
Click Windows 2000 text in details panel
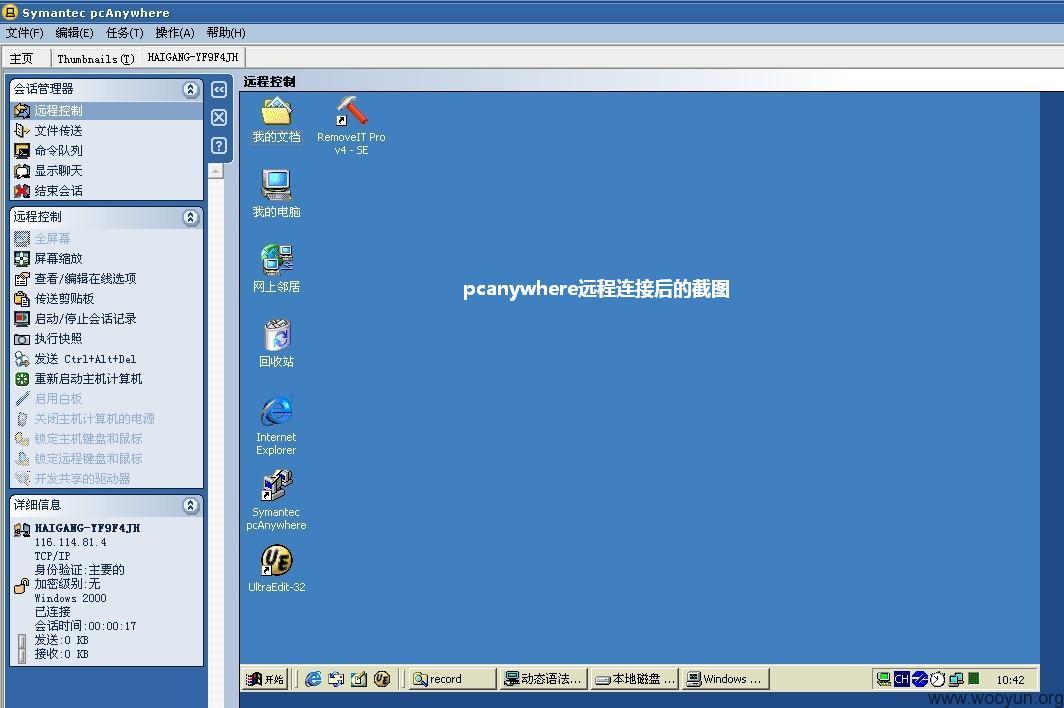point(71,598)
